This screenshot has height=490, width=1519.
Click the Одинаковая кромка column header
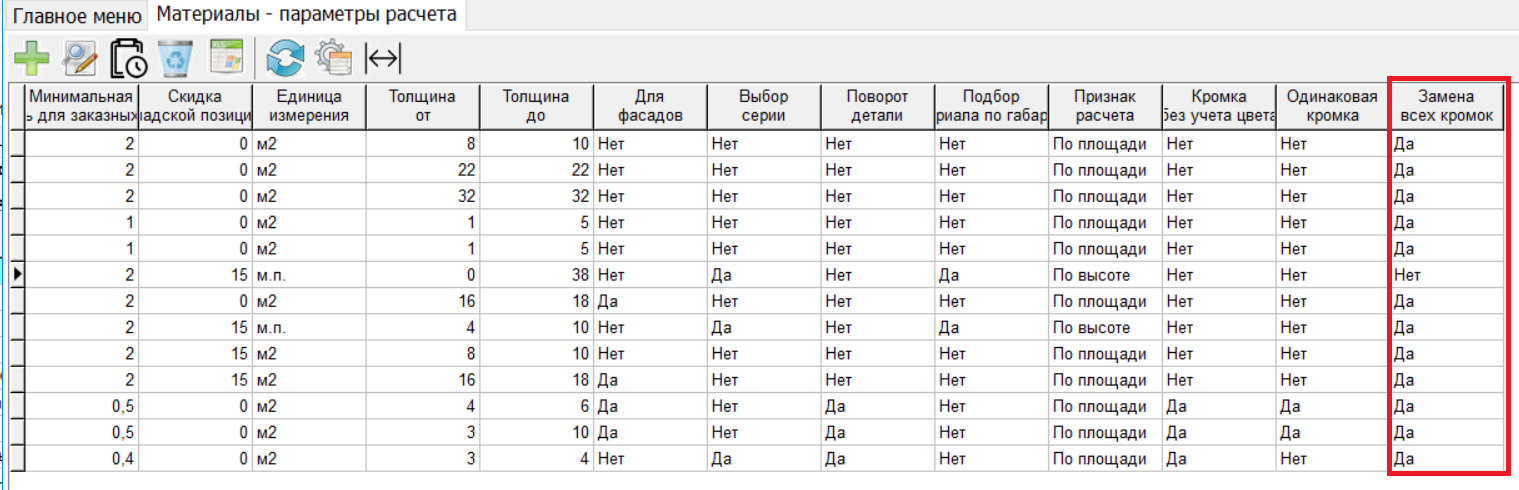point(1332,106)
